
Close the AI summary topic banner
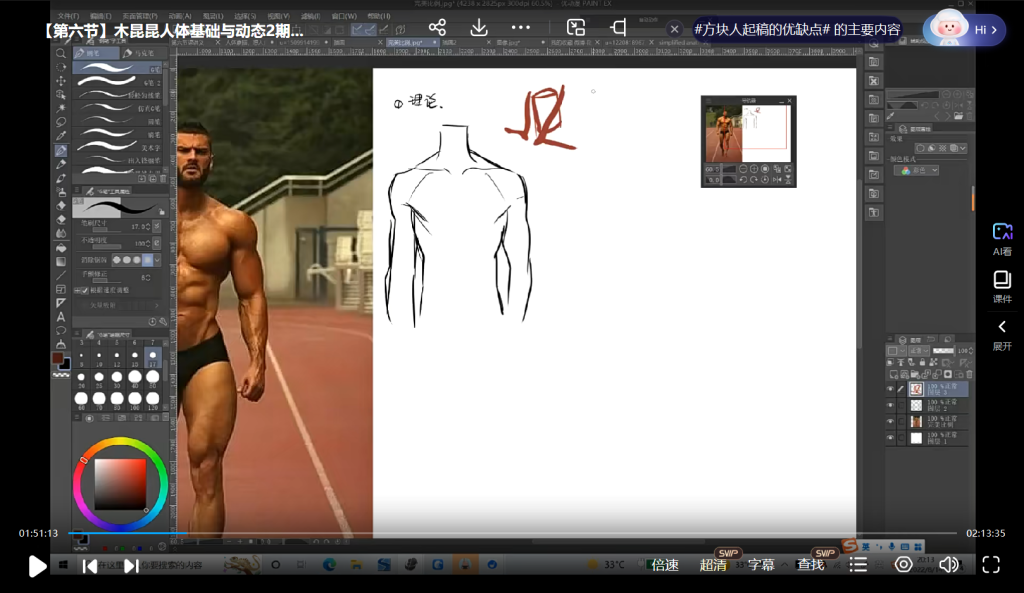pos(675,30)
